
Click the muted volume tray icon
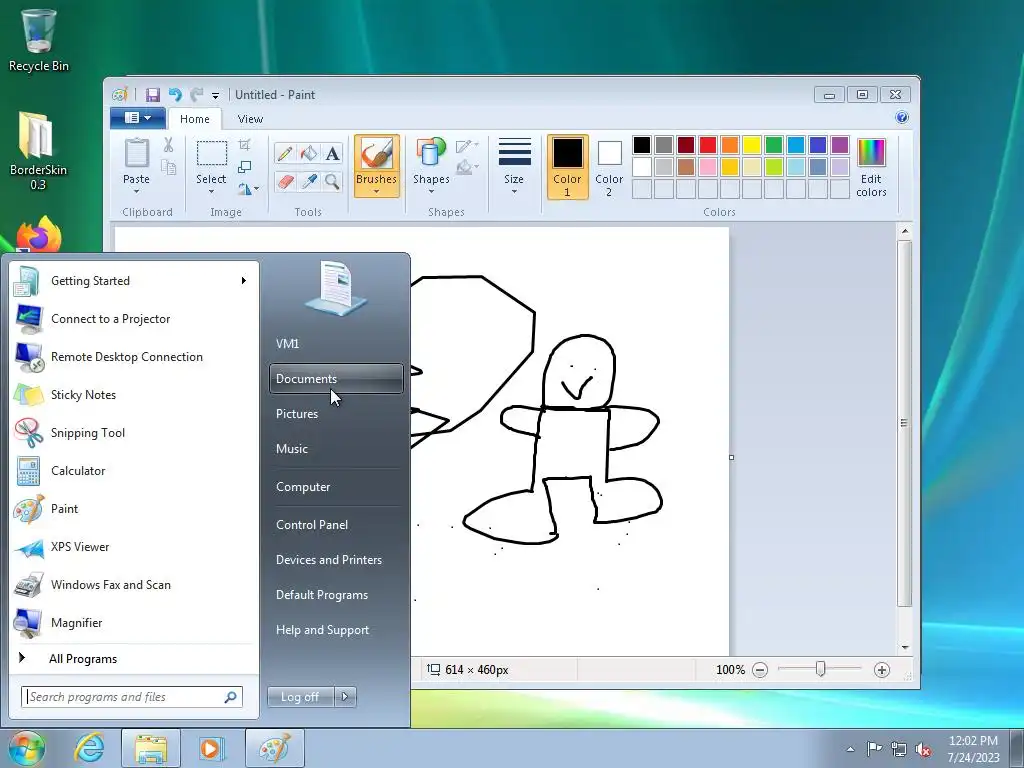pos(923,749)
